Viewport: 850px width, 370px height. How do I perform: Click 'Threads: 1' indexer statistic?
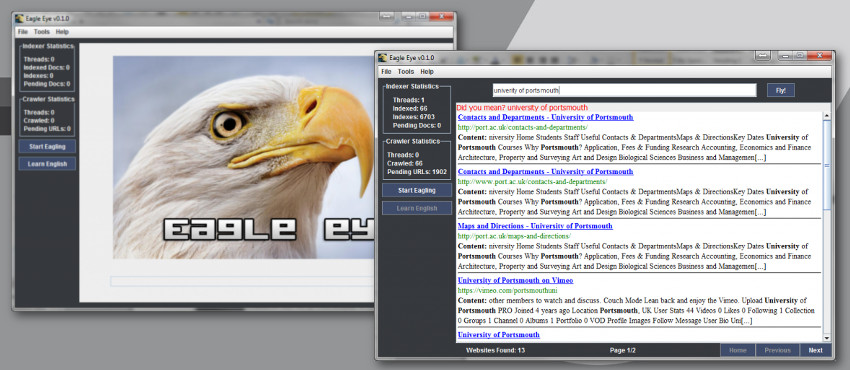pyautogui.click(x=409, y=100)
